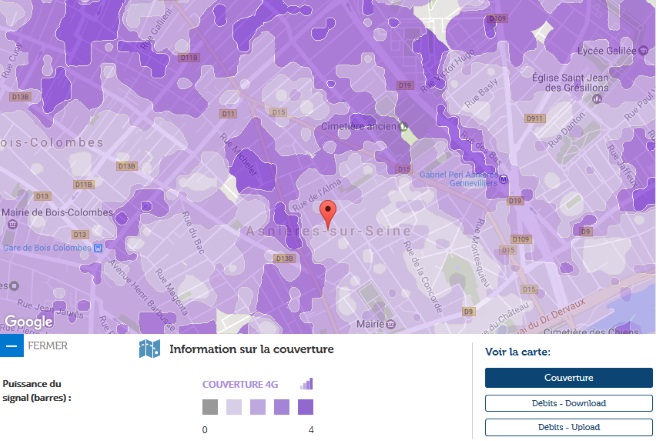
Task: Collapse the panel with the minus icon
Action: (x=12, y=345)
